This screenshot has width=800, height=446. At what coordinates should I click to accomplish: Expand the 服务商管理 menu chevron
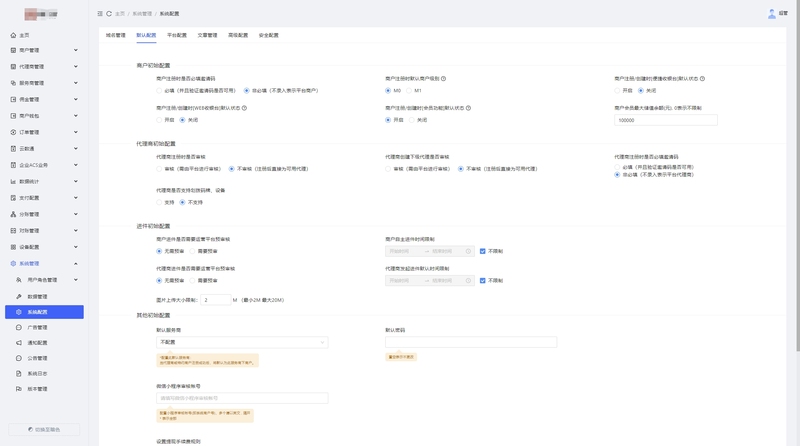click(76, 83)
